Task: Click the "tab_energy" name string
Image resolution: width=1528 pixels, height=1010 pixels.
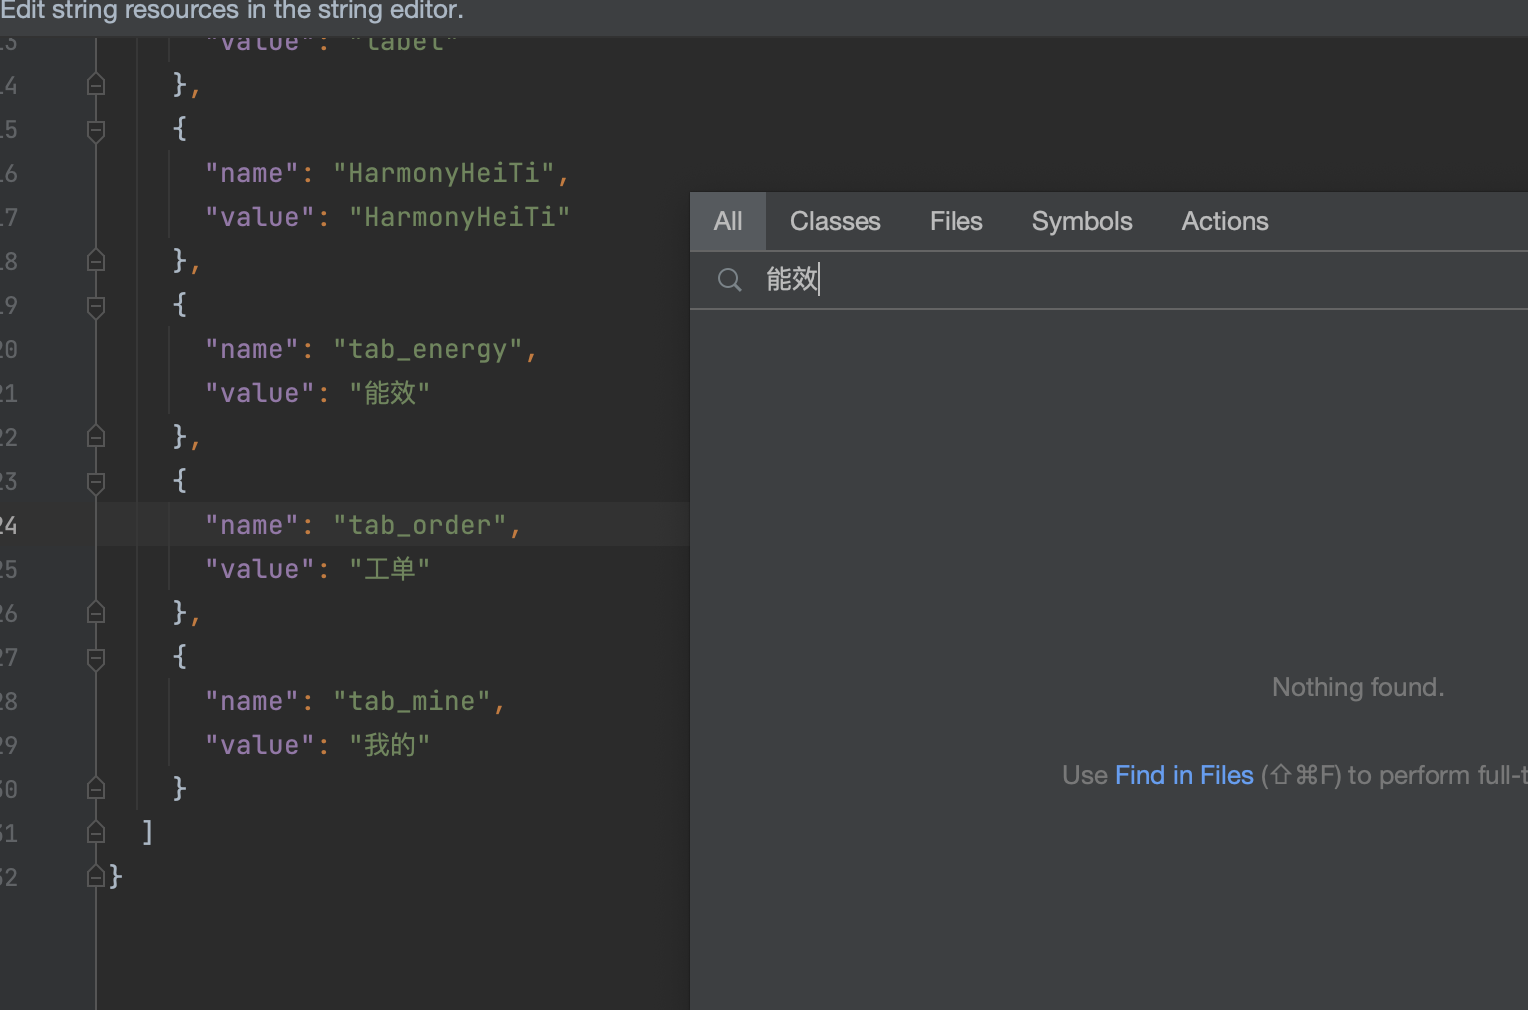Action: tap(428, 349)
